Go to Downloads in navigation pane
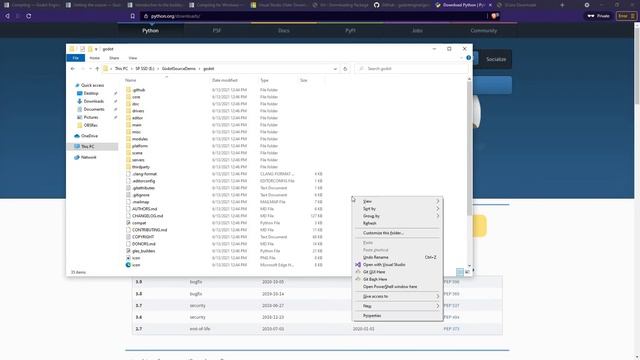The height and width of the screenshot is (360, 640). (x=93, y=101)
